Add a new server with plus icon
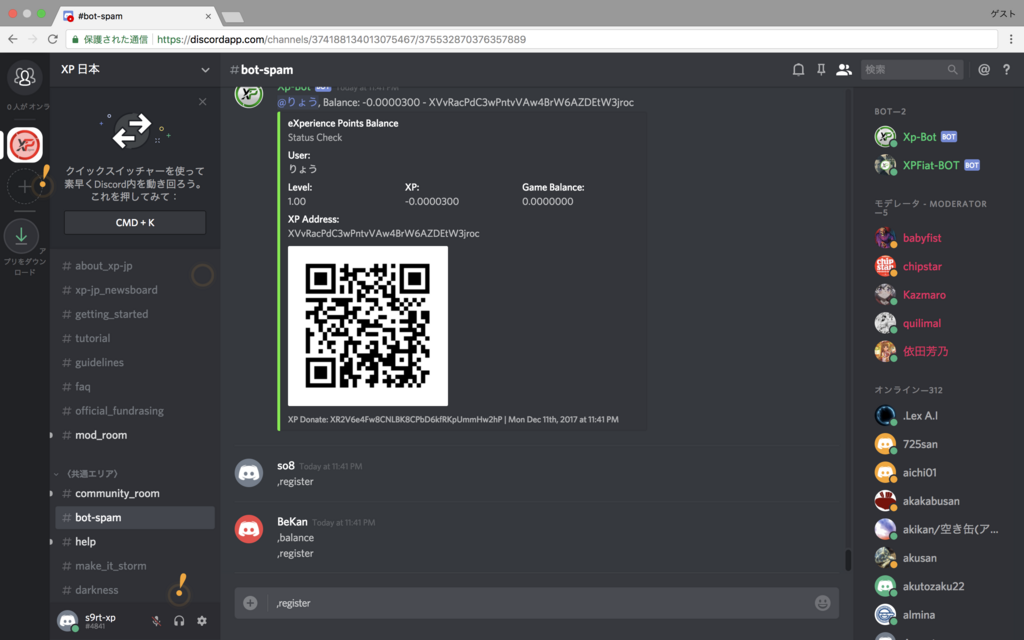This screenshot has height=640, width=1024. point(25,187)
